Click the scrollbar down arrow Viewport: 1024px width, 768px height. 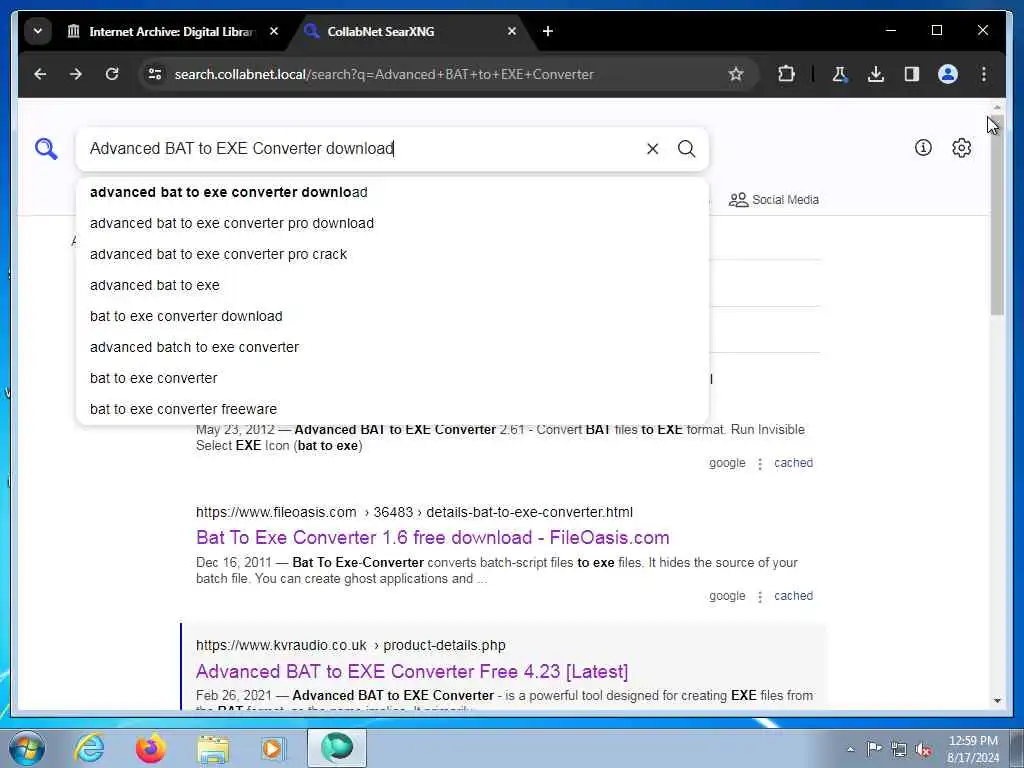pyautogui.click(x=997, y=701)
